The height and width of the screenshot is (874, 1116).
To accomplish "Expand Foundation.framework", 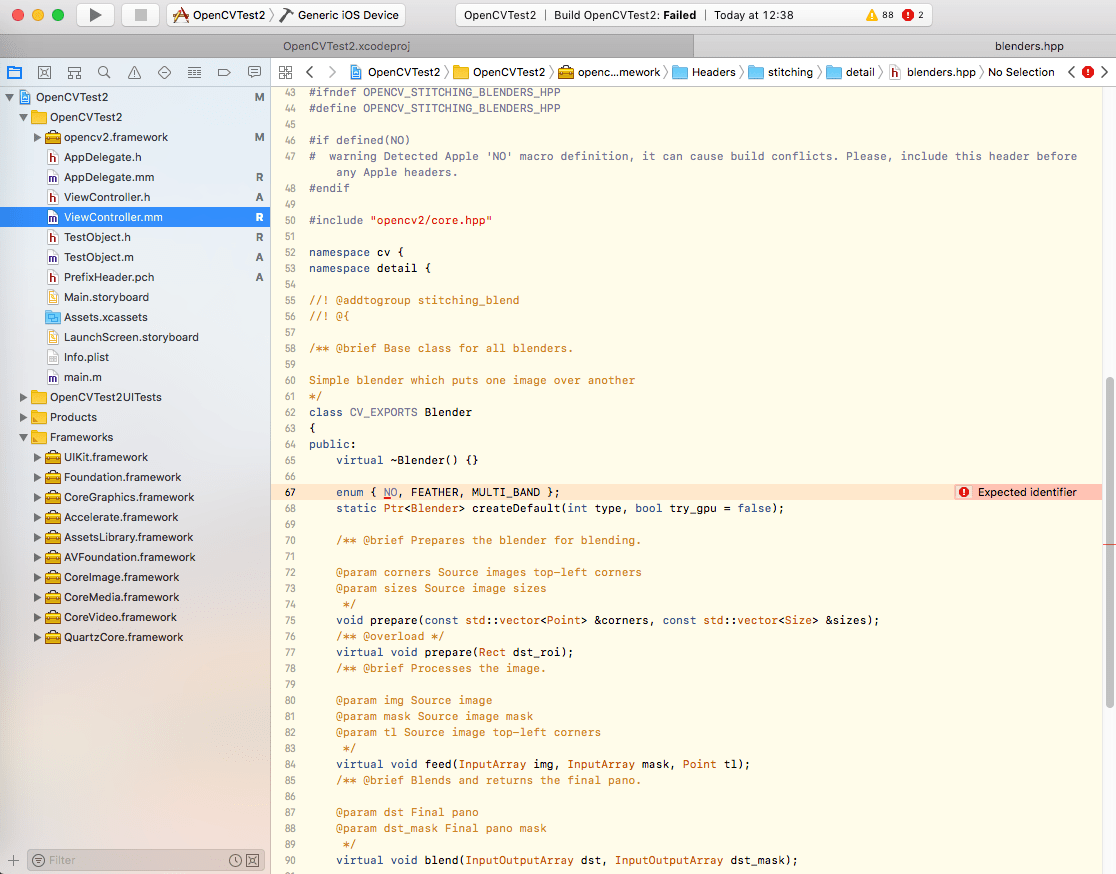I will 37,477.
